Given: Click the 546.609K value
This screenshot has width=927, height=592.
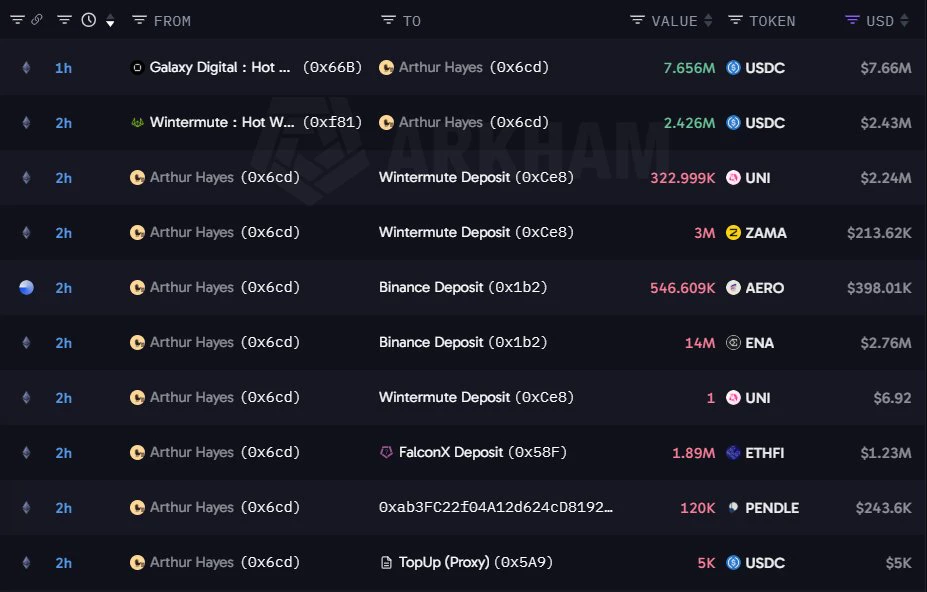Looking at the screenshot, I should point(683,288).
